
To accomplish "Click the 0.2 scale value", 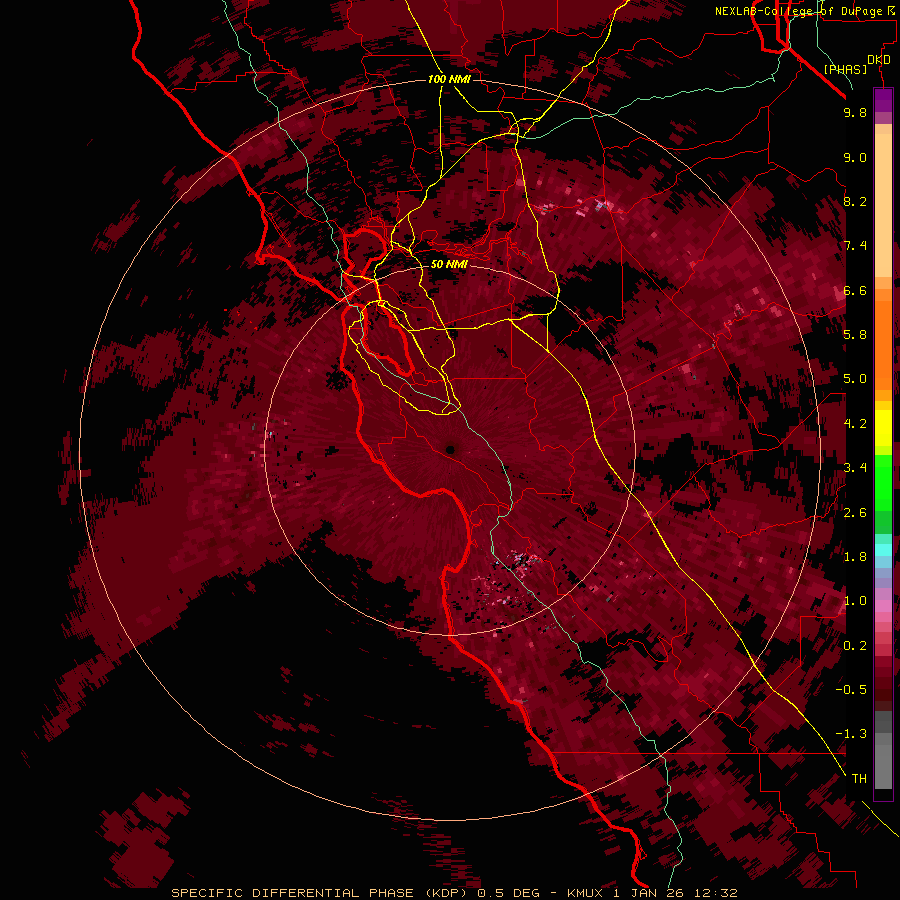I will click(x=855, y=645).
